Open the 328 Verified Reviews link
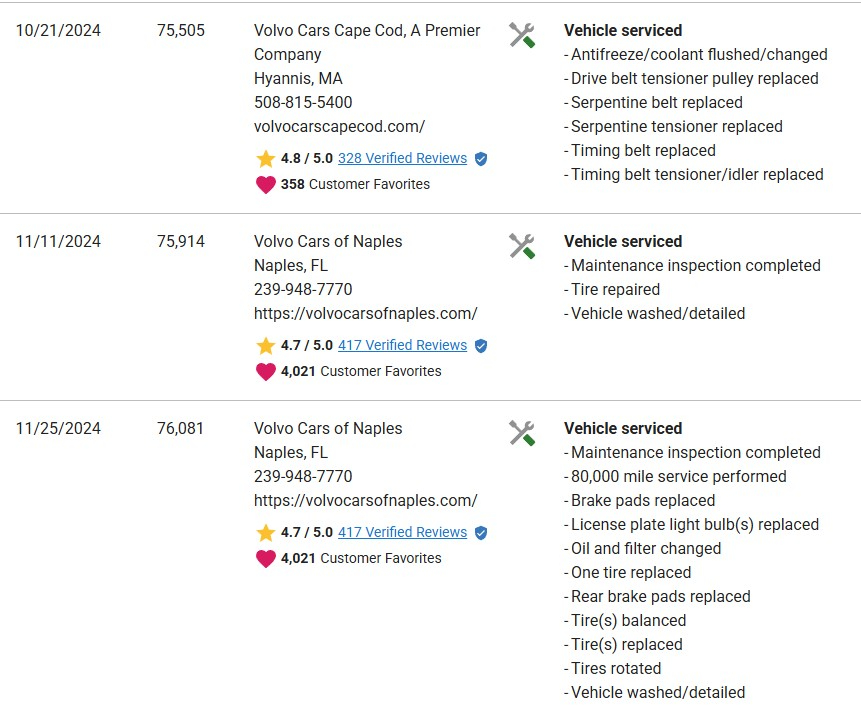Viewport: 861px width, 713px height. click(402, 158)
